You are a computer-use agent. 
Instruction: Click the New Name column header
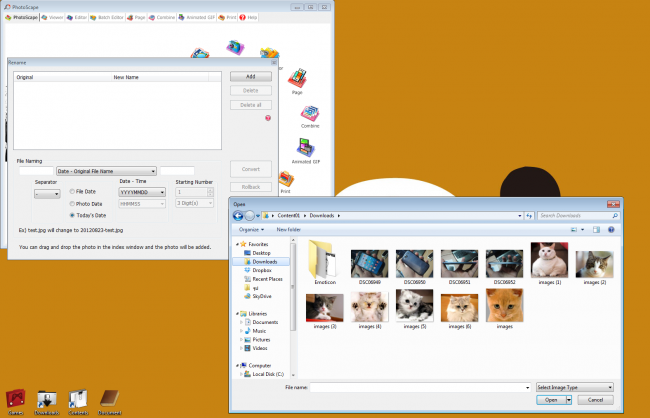(x=160, y=77)
